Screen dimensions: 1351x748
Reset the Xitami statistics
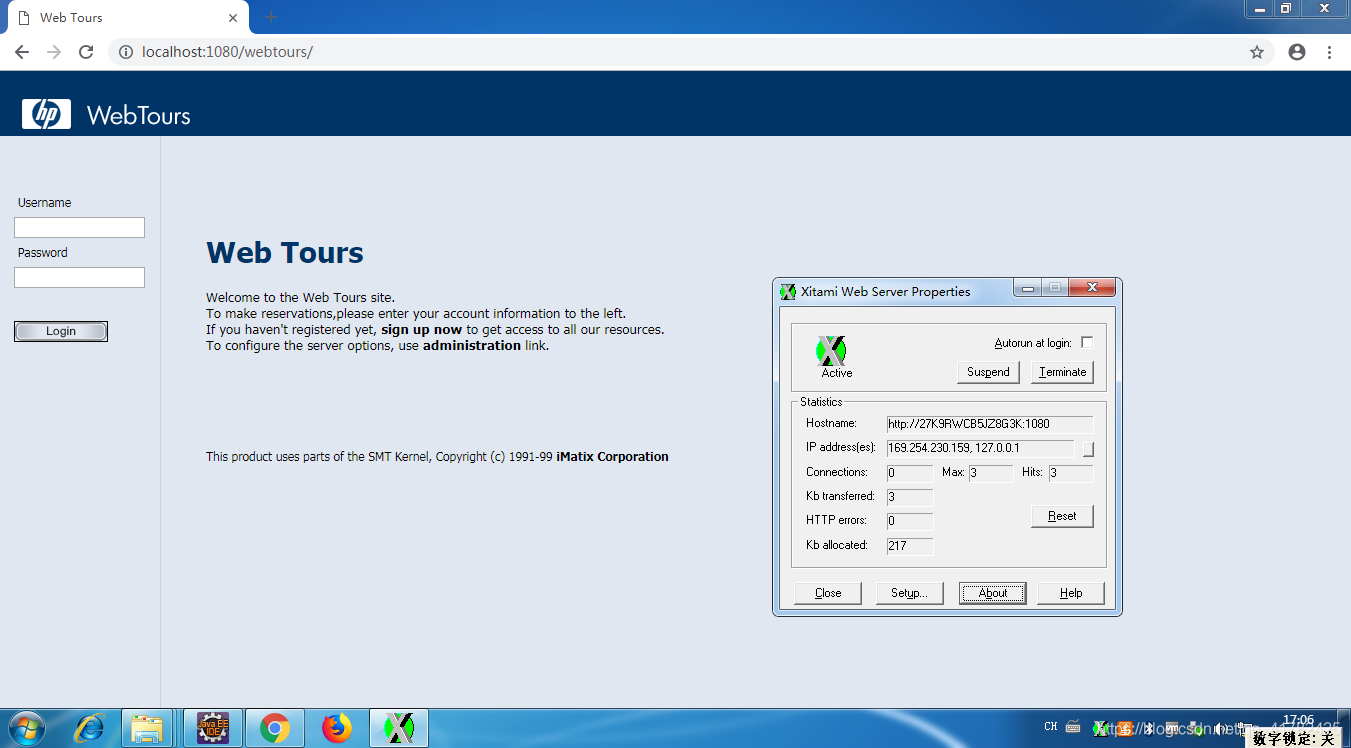(x=1062, y=516)
